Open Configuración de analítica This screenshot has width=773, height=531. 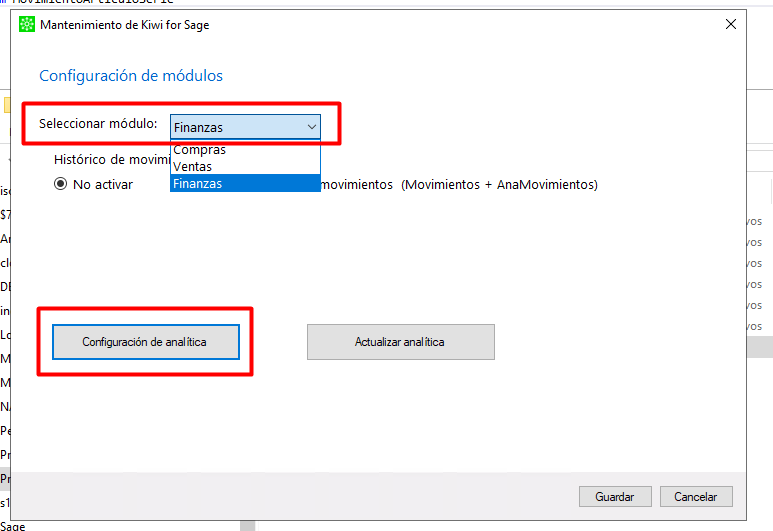pos(146,342)
